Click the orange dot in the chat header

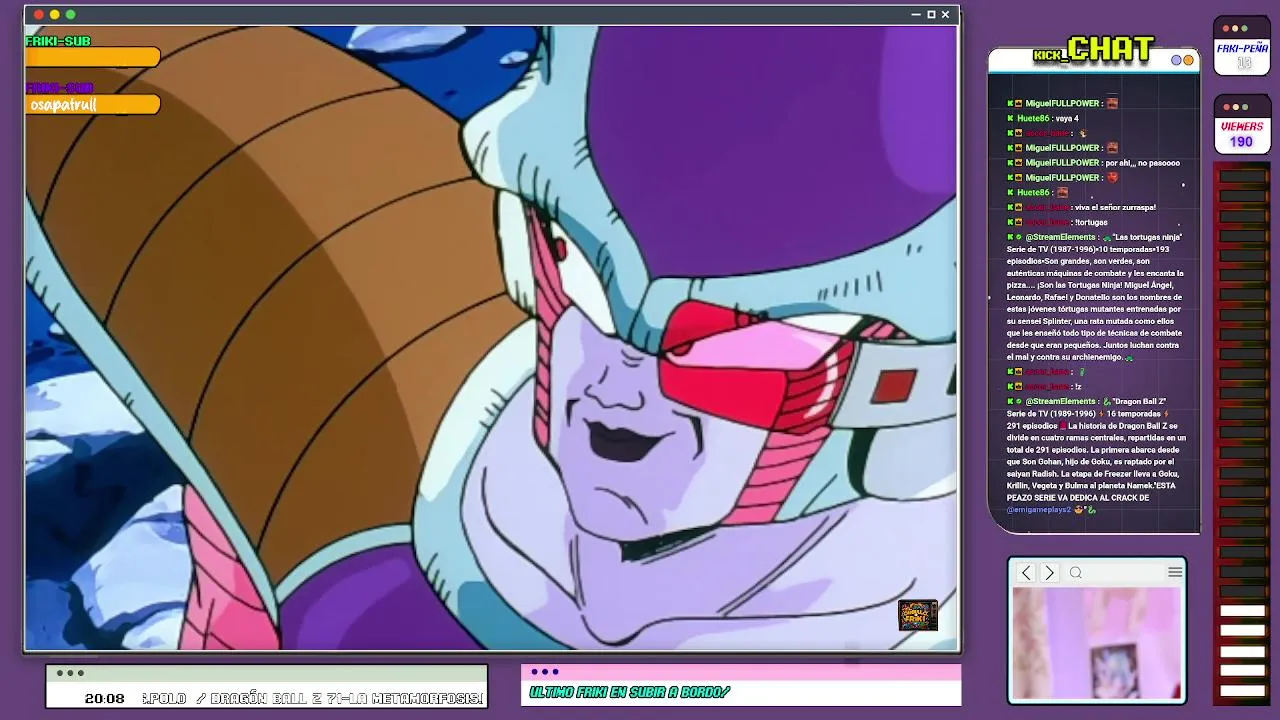(x=1188, y=60)
